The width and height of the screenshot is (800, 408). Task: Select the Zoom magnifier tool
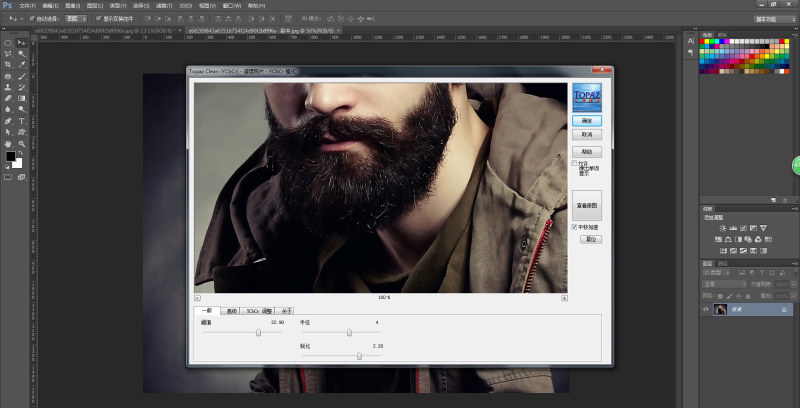[x=22, y=143]
